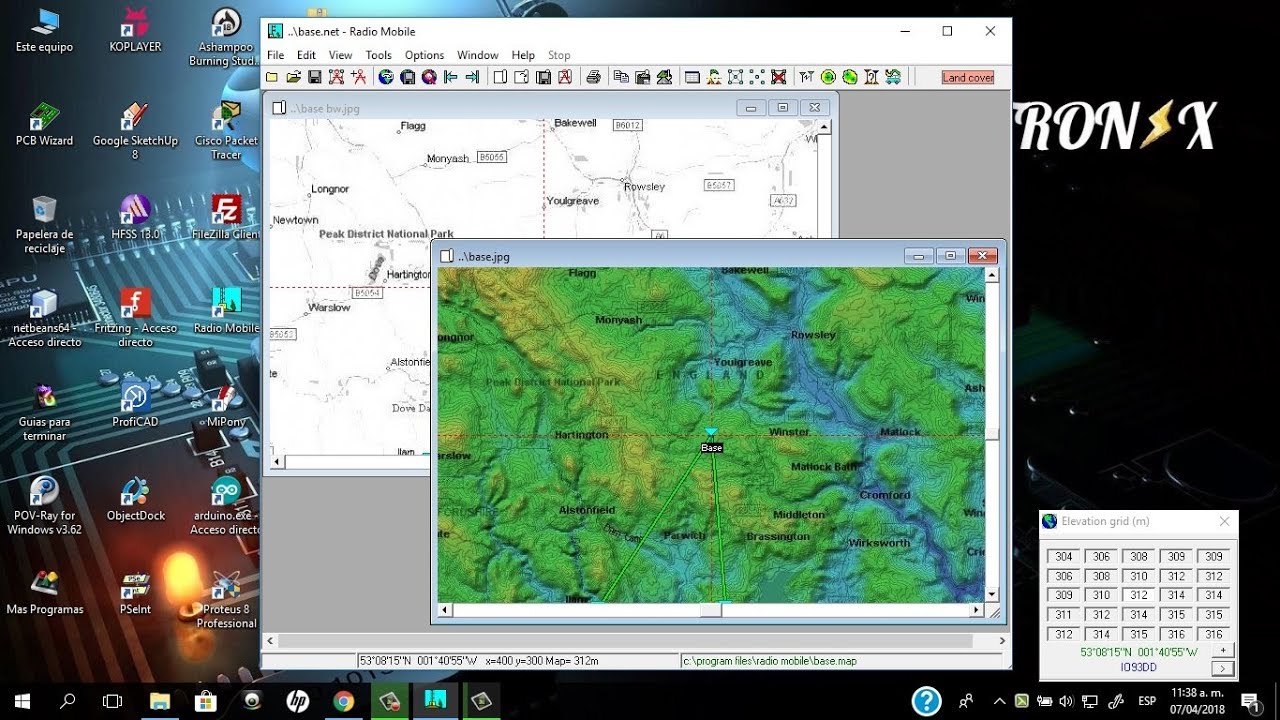
Task: Click the taskbar clock showing 11:38 a. m.
Action: (1198, 701)
